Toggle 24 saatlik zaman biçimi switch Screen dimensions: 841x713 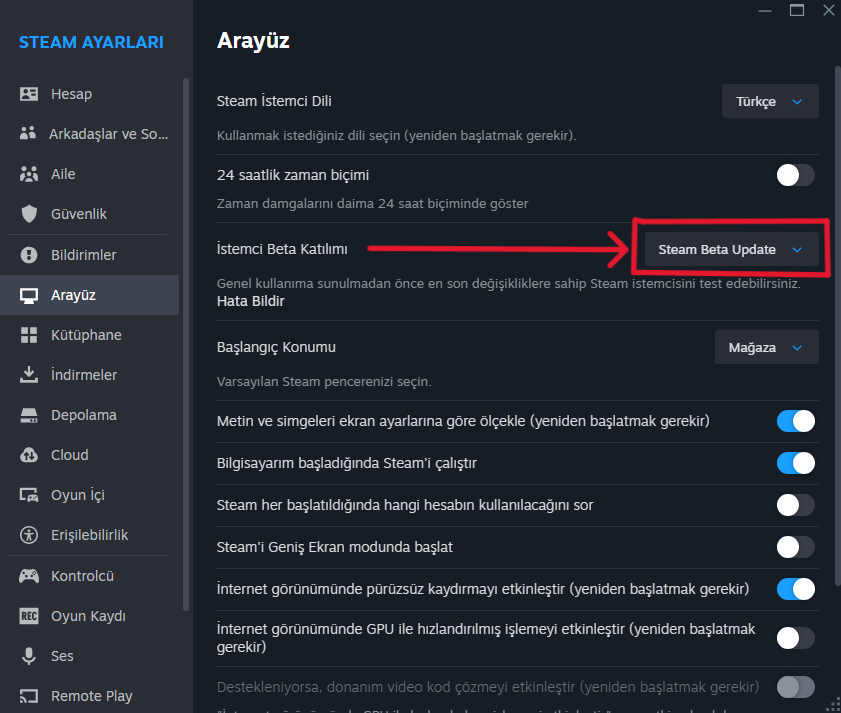coord(795,175)
